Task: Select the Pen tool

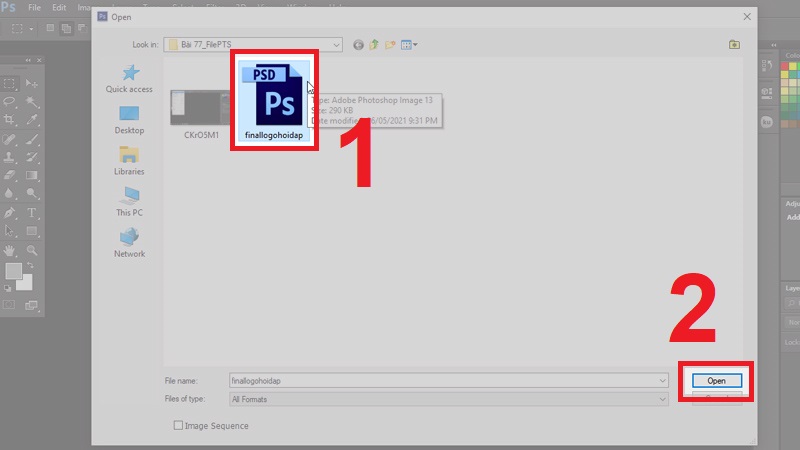Action: [x=9, y=213]
